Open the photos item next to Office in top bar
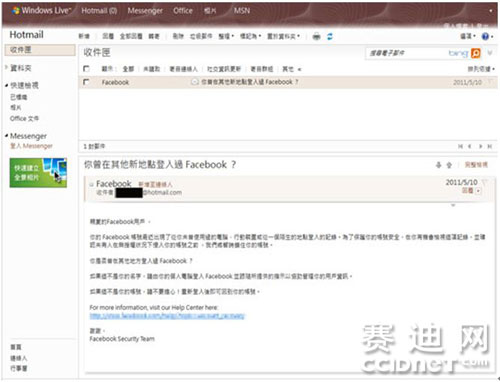Image resolution: width=500 pixels, height=382 pixels. click(210, 11)
